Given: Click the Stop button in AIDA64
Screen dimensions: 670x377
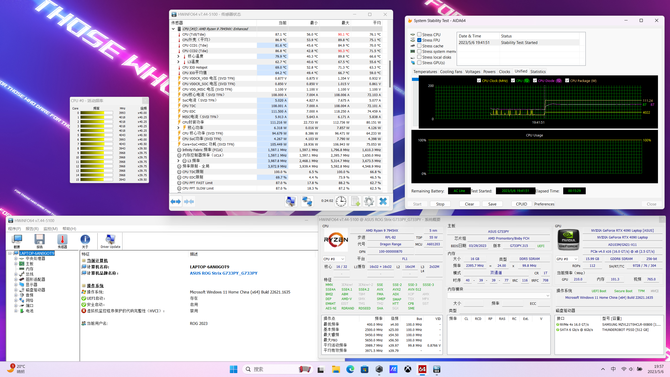Looking at the screenshot, I should (440, 204).
